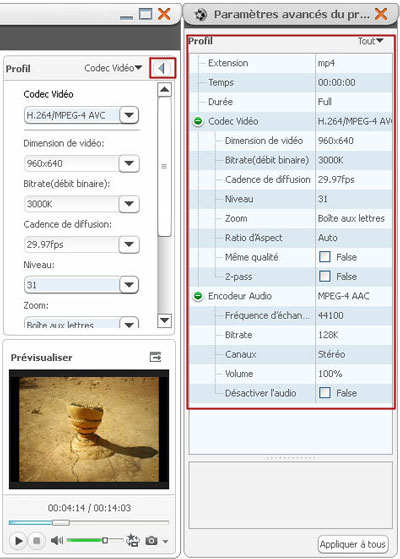400x559 pixels.
Task: Mute the preview volume speaker icon
Action: pyautogui.click(x=56, y=540)
